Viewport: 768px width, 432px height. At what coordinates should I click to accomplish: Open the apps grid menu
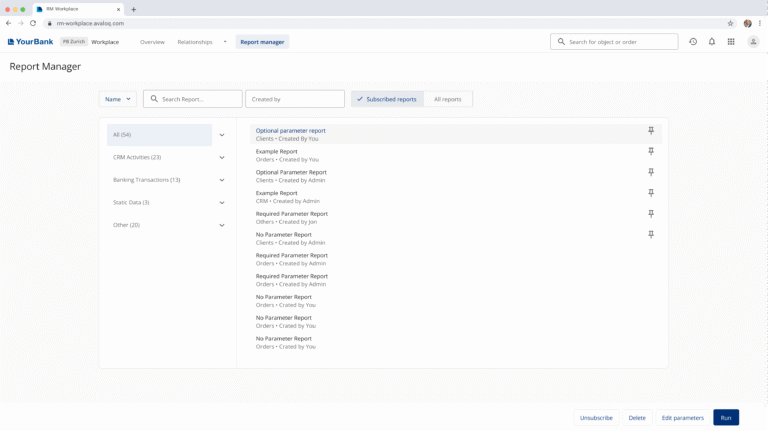731,42
